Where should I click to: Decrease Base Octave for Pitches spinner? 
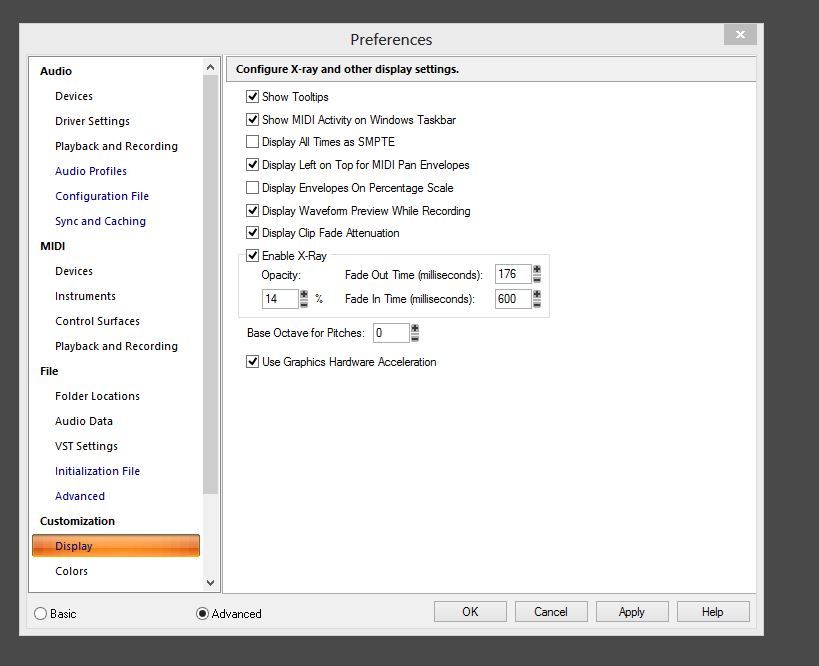coord(415,338)
